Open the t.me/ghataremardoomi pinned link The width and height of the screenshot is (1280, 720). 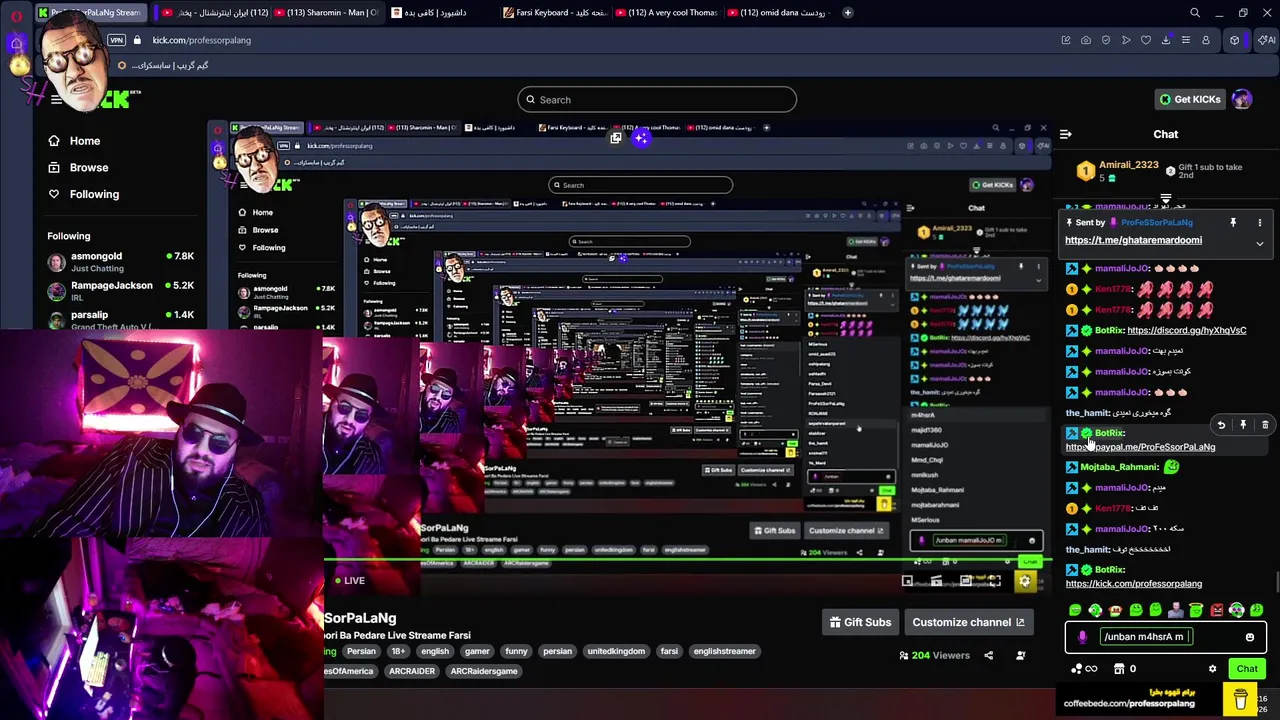1133,240
